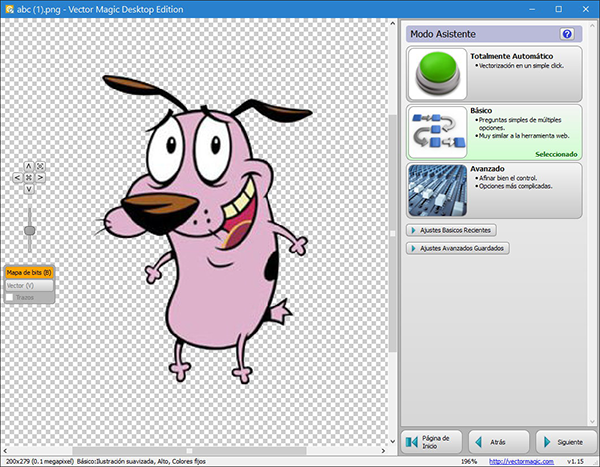This screenshot has height=467, width=600.
Task: Switch view to Vector (V)
Action: tap(29, 286)
